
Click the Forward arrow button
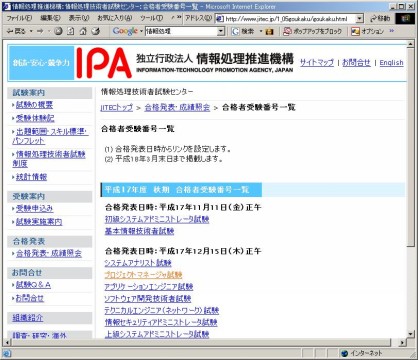(40, 31)
